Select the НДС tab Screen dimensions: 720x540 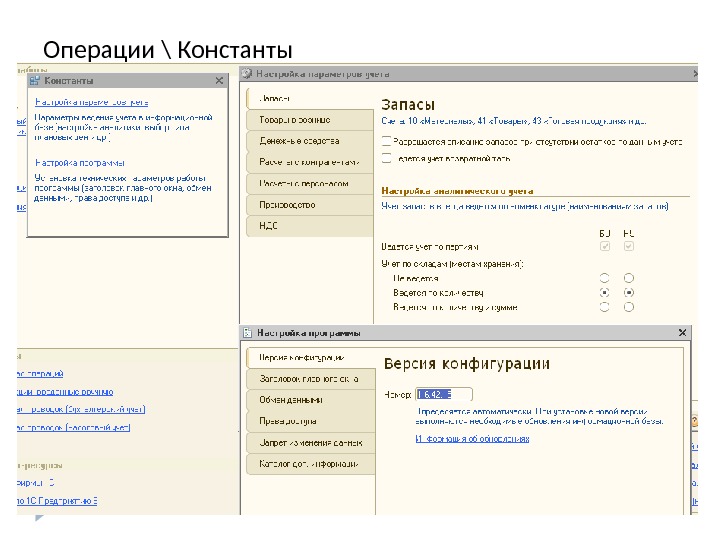click(x=310, y=226)
